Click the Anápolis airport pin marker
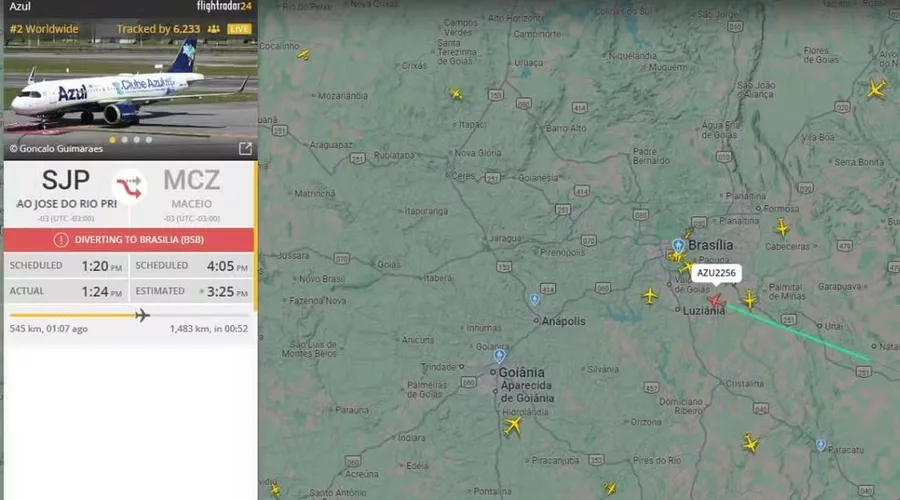This screenshot has height=500, width=900. coord(534,299)
